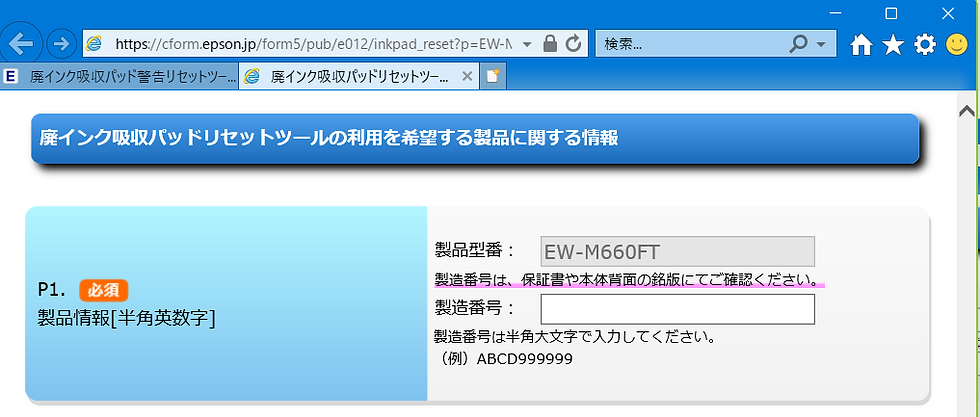
Task: Click the hint 製造番号は半角大文字で入力してください。
Action: click(x=574, y=338)
